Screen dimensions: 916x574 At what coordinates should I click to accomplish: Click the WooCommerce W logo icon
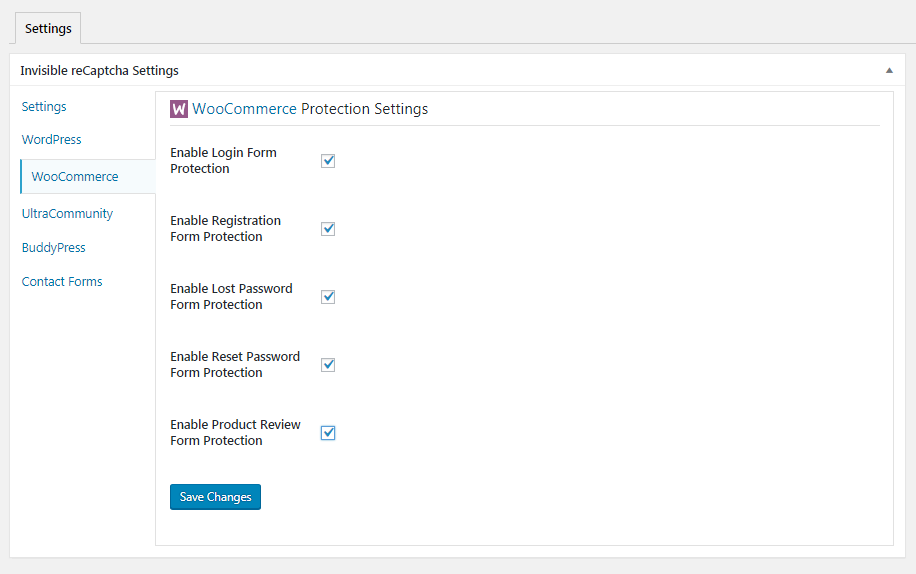(179, 109)
